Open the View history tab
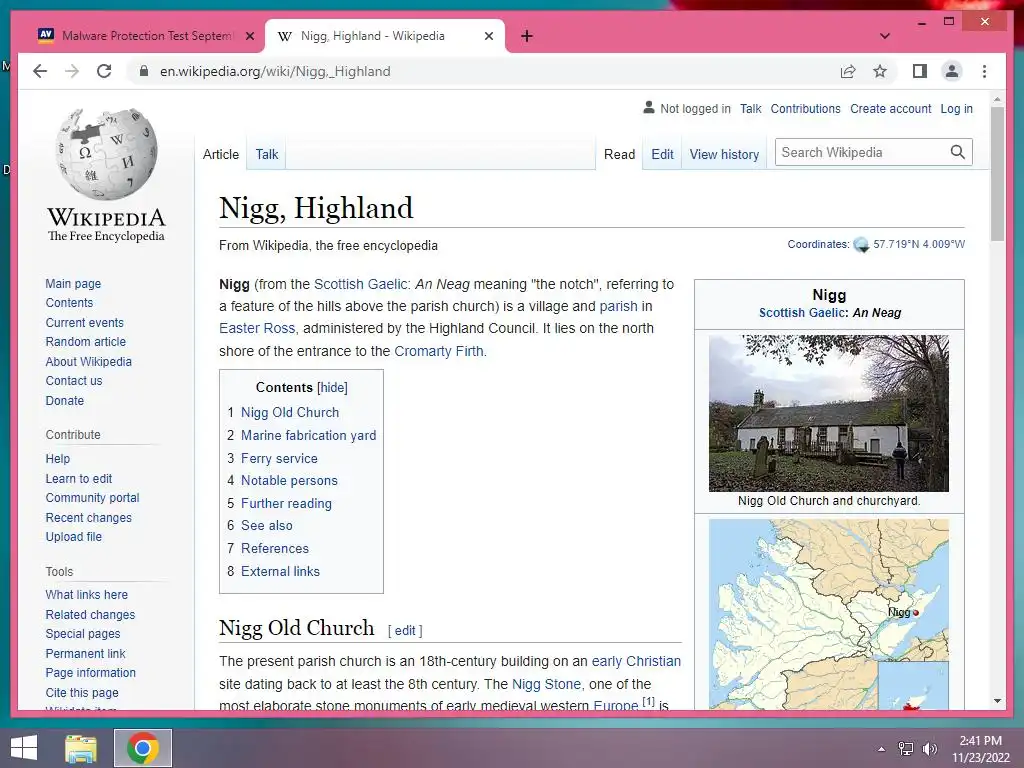Image resolution: width=1024 pixels, height=768 pixels. coord(724,154)
